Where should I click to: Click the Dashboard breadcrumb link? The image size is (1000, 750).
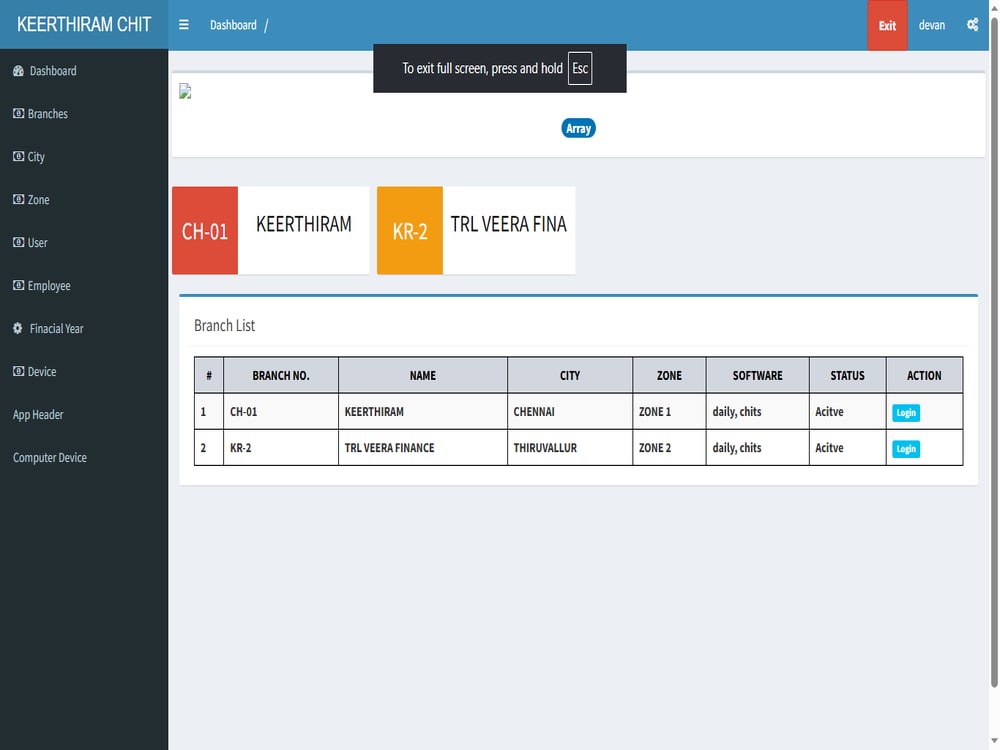[x=233, y=25]
